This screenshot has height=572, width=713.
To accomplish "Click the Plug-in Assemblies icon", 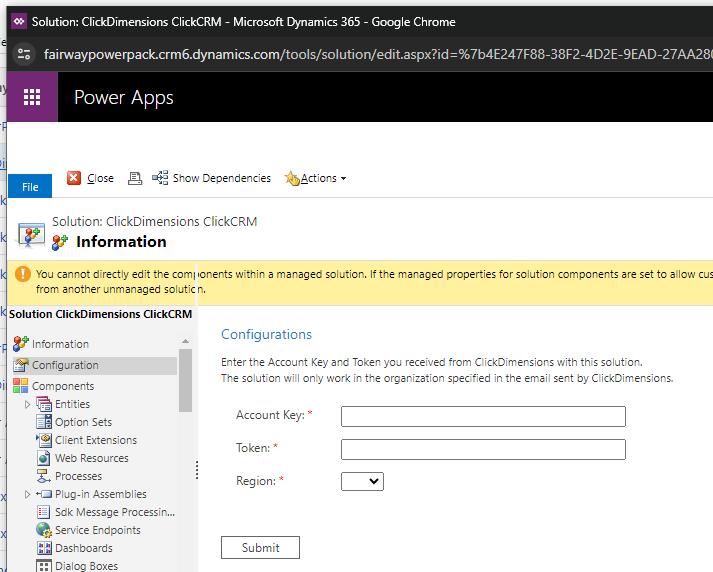I will (x=44, y=494).
